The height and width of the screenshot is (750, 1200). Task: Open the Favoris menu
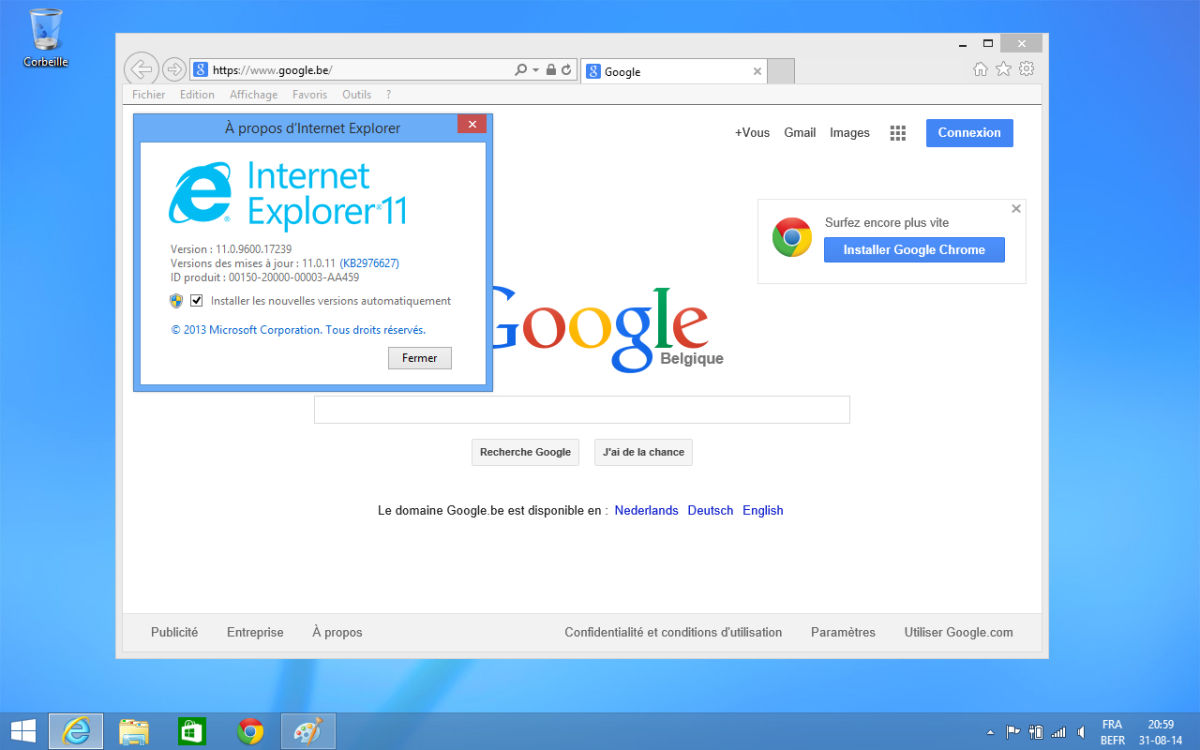(x=310, y=95)
